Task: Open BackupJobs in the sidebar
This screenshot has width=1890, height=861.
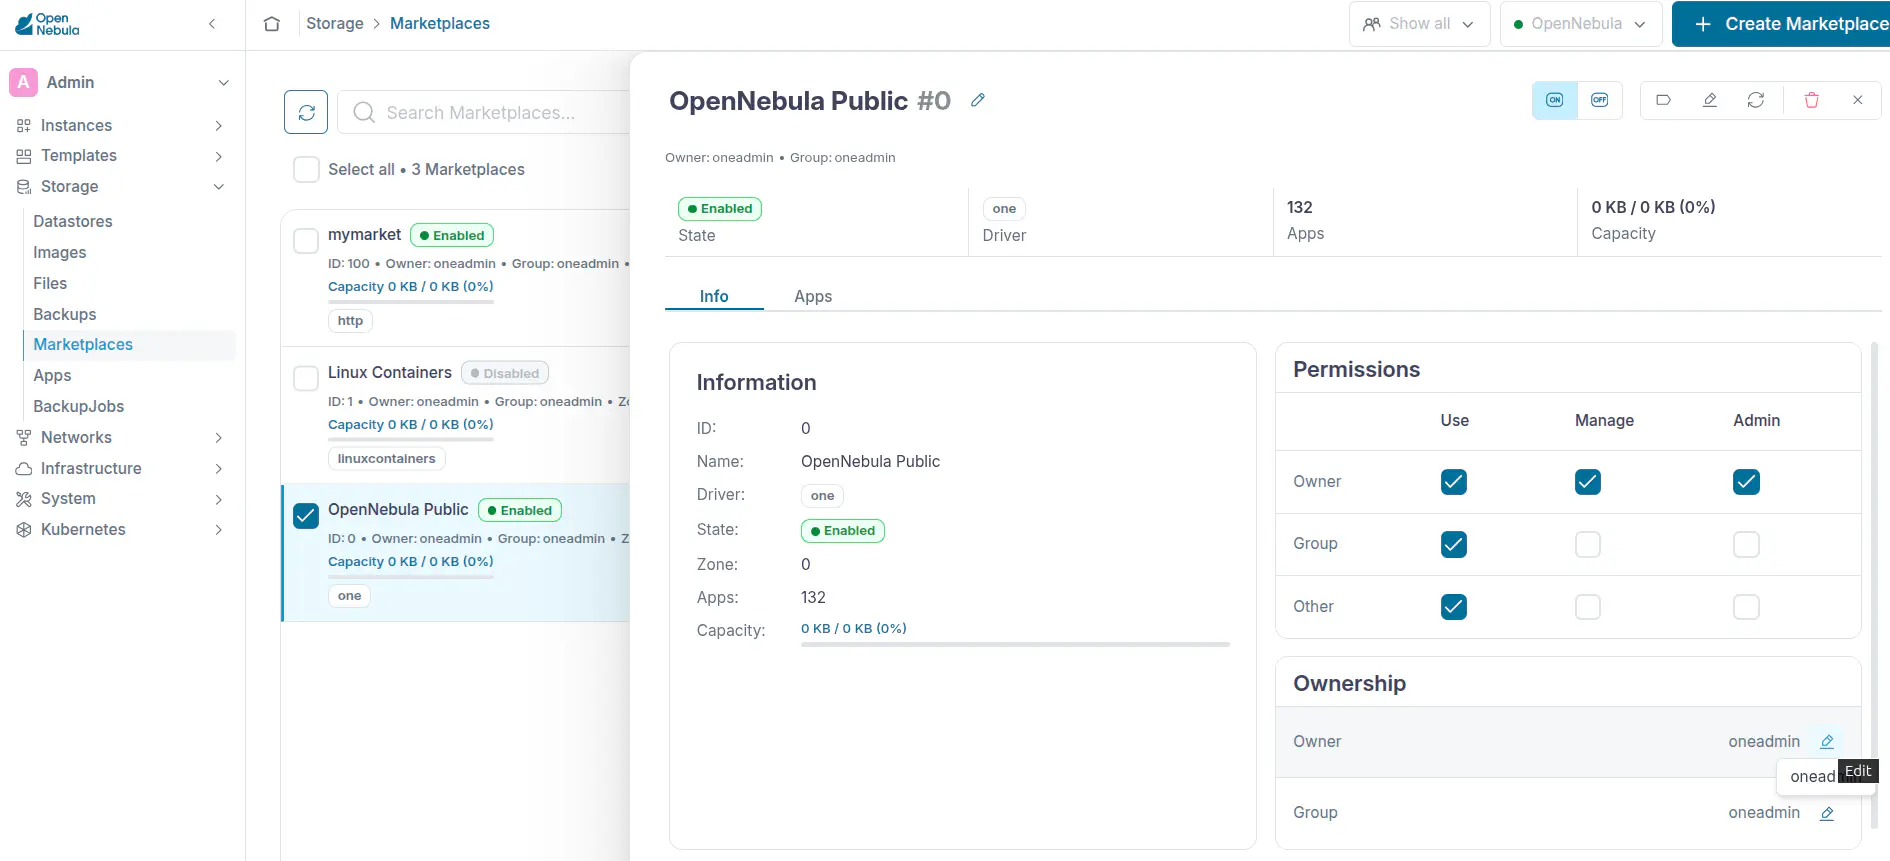Action: click(79, 406)
